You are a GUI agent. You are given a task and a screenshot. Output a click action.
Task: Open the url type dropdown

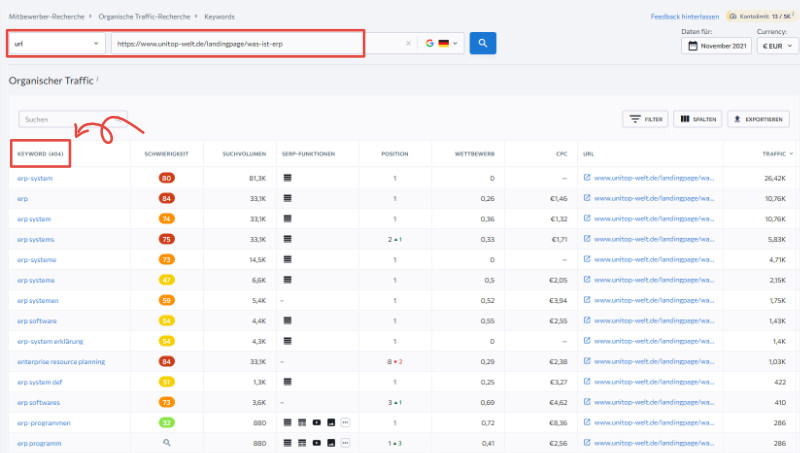click(56, 43)
